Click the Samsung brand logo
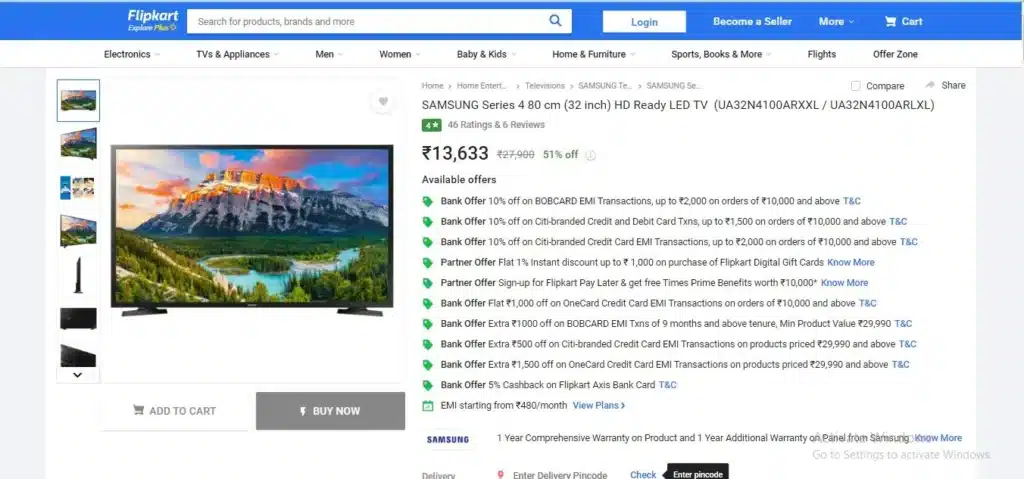 click(x=448, y=439)
